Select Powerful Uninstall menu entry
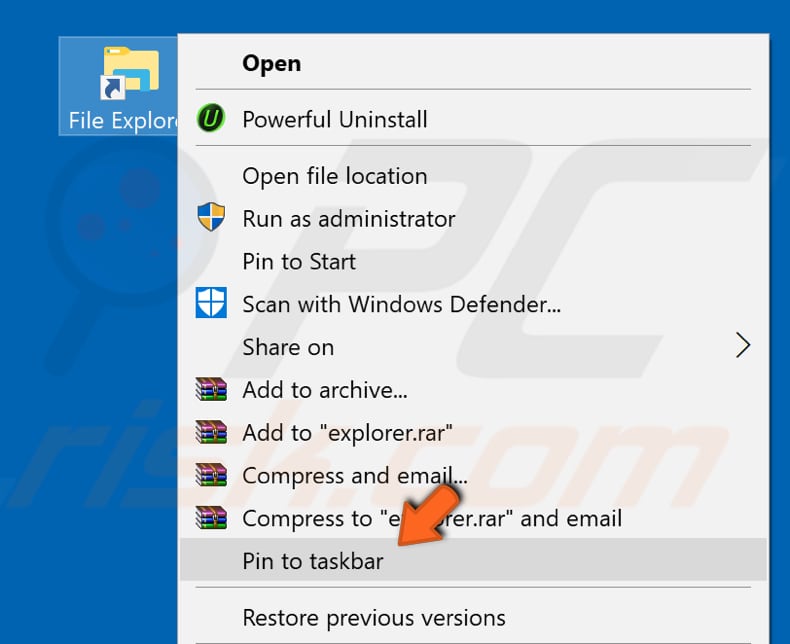790x644 pixels. [473, 119]
